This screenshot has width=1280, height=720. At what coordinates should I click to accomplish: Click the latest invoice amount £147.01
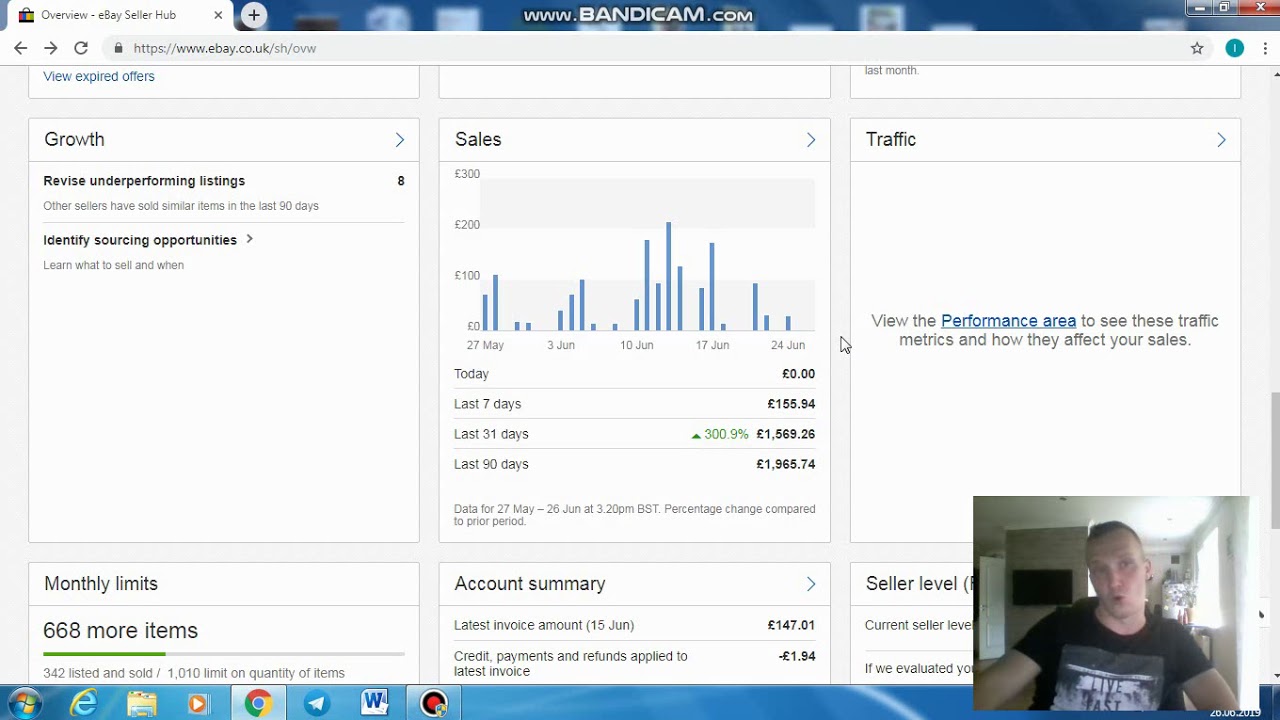click(x=791, y=625)
